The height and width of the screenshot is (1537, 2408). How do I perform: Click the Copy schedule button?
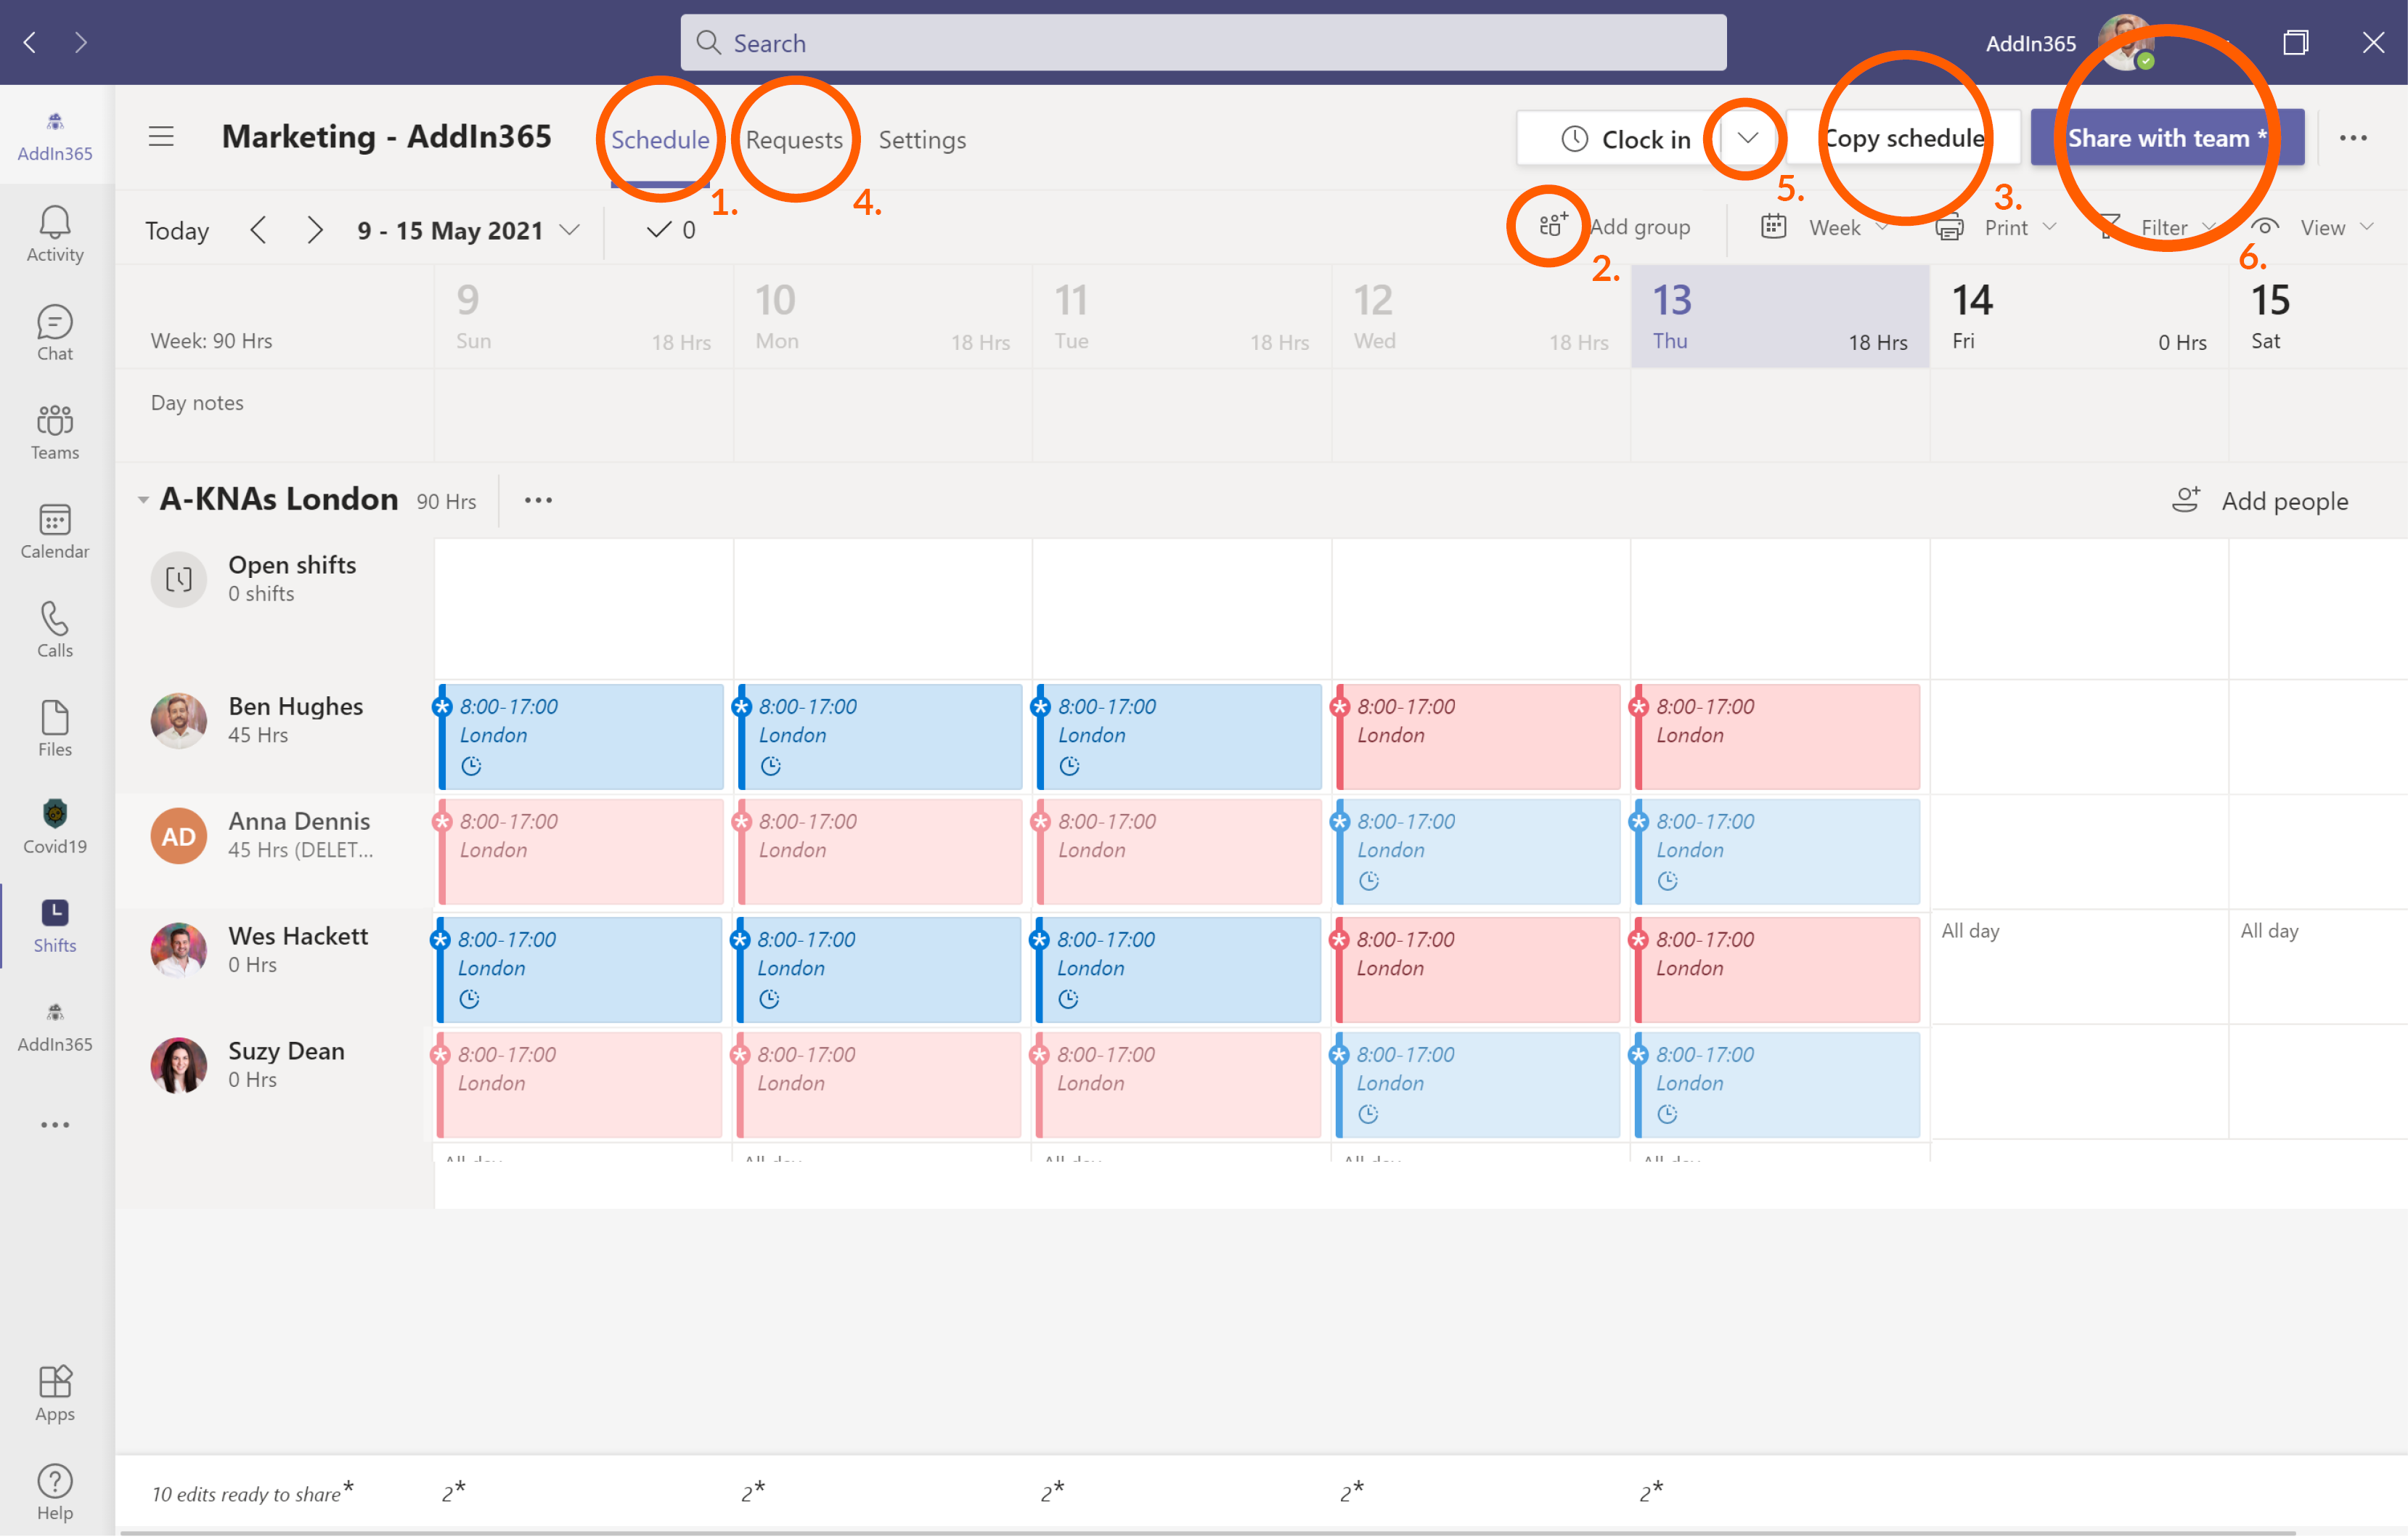pyautogui.click(x=1903, y=138)
